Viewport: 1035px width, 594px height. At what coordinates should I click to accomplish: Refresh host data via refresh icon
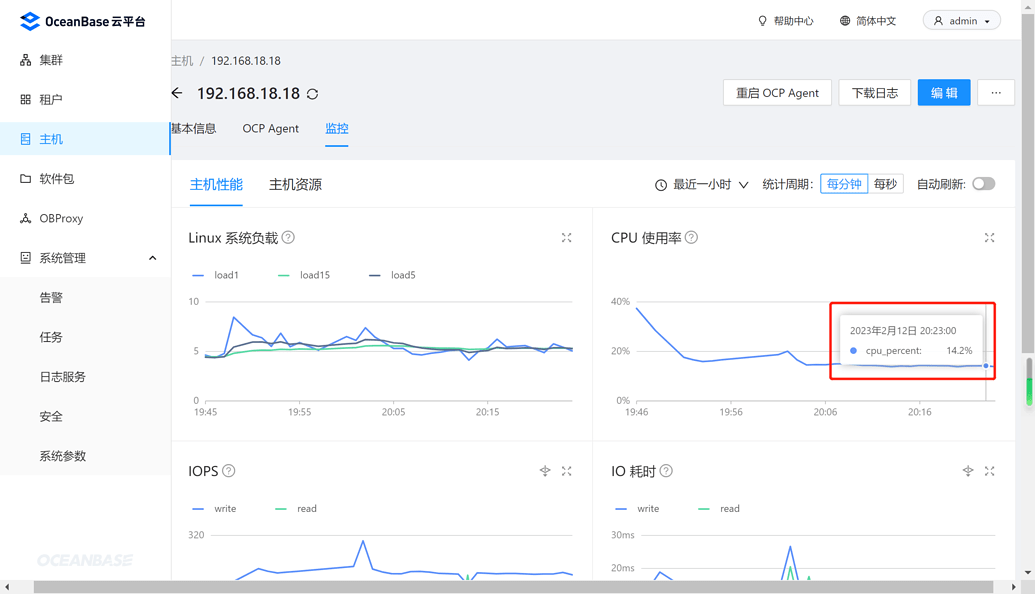coord(310,93)
